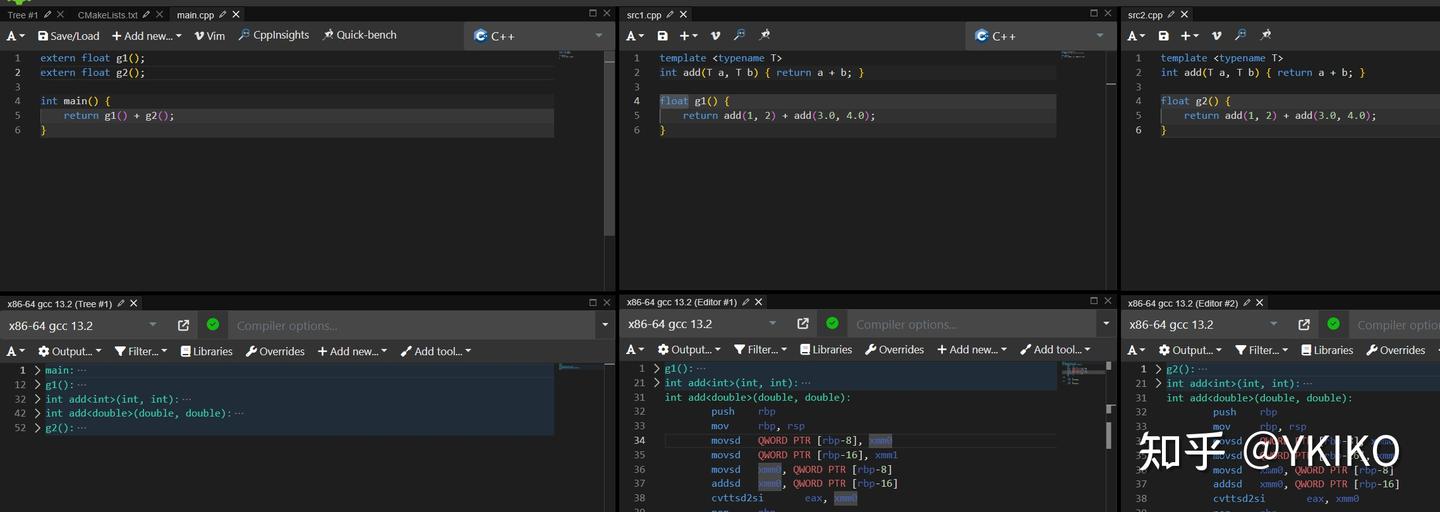The width and height of the screenshot is (1440, 512).
Task: Click Save/Load in main.cpp editor toolbar
Action: click(x=68, y=36)
